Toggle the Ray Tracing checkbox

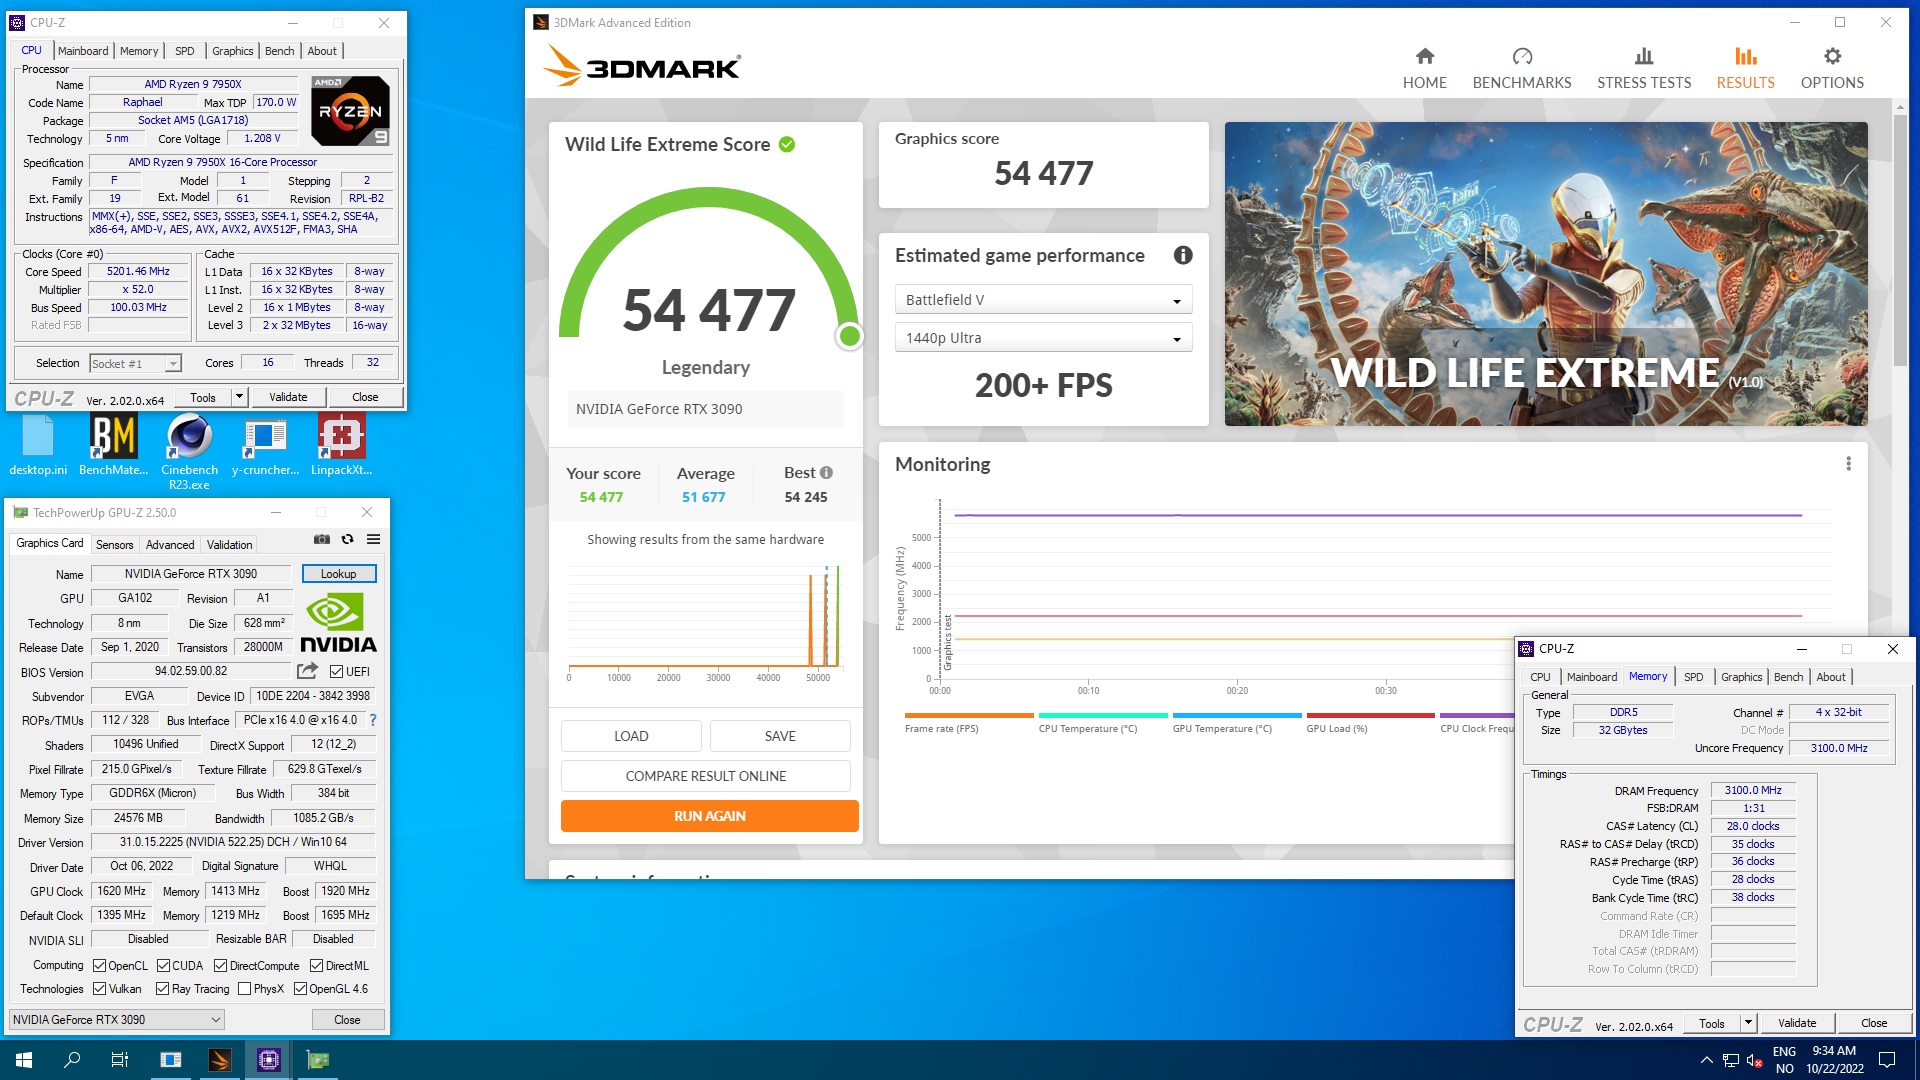[163, 989]
